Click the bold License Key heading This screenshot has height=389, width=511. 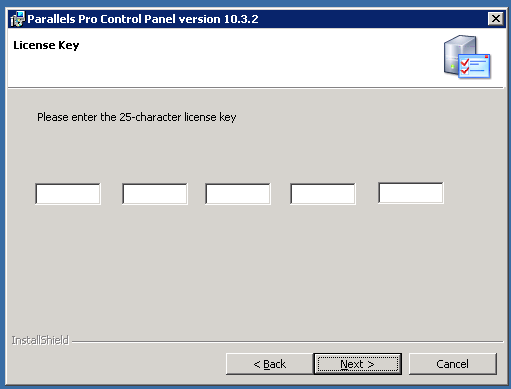coord(46,45)
